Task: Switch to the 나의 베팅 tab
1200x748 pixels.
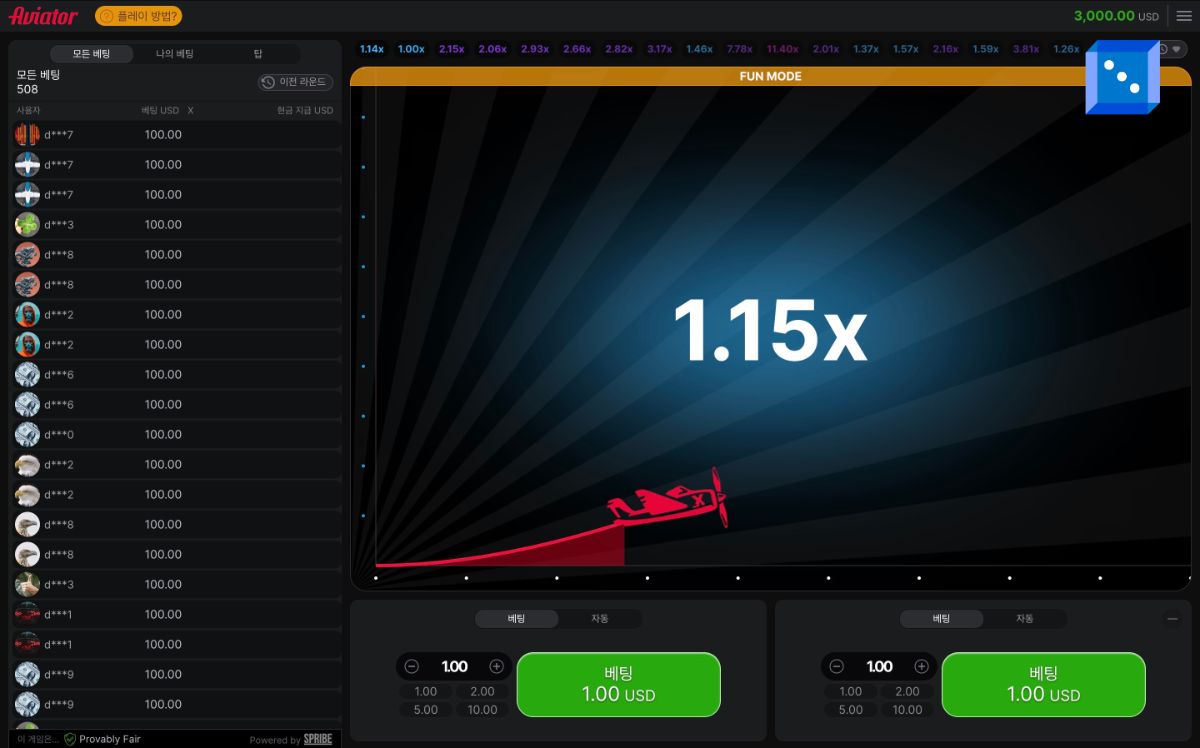Action: click(175, 54)
